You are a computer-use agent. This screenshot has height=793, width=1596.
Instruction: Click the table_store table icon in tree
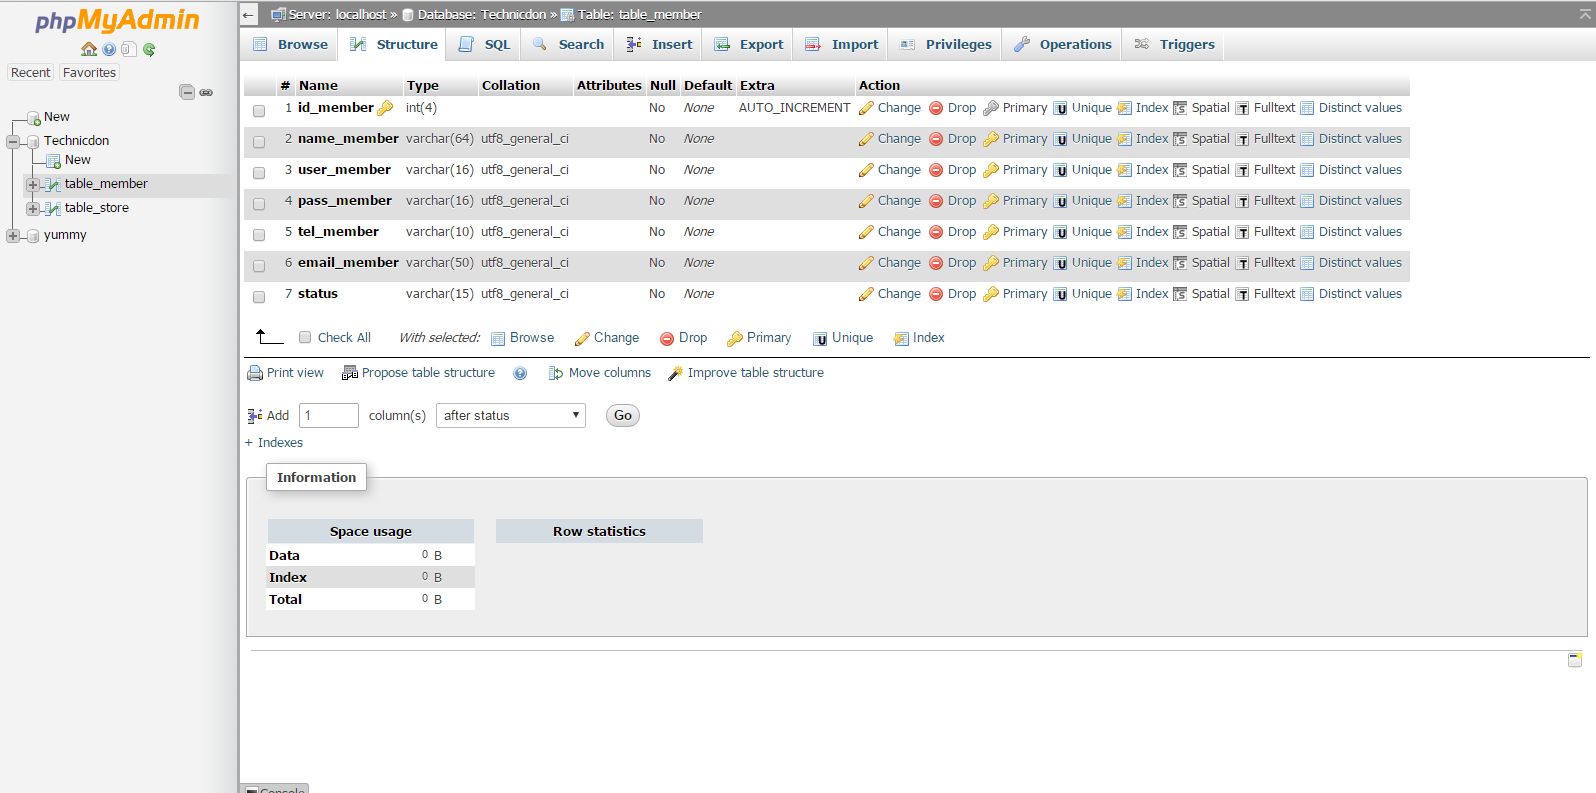pyautogui.click(x=54, y=209)
